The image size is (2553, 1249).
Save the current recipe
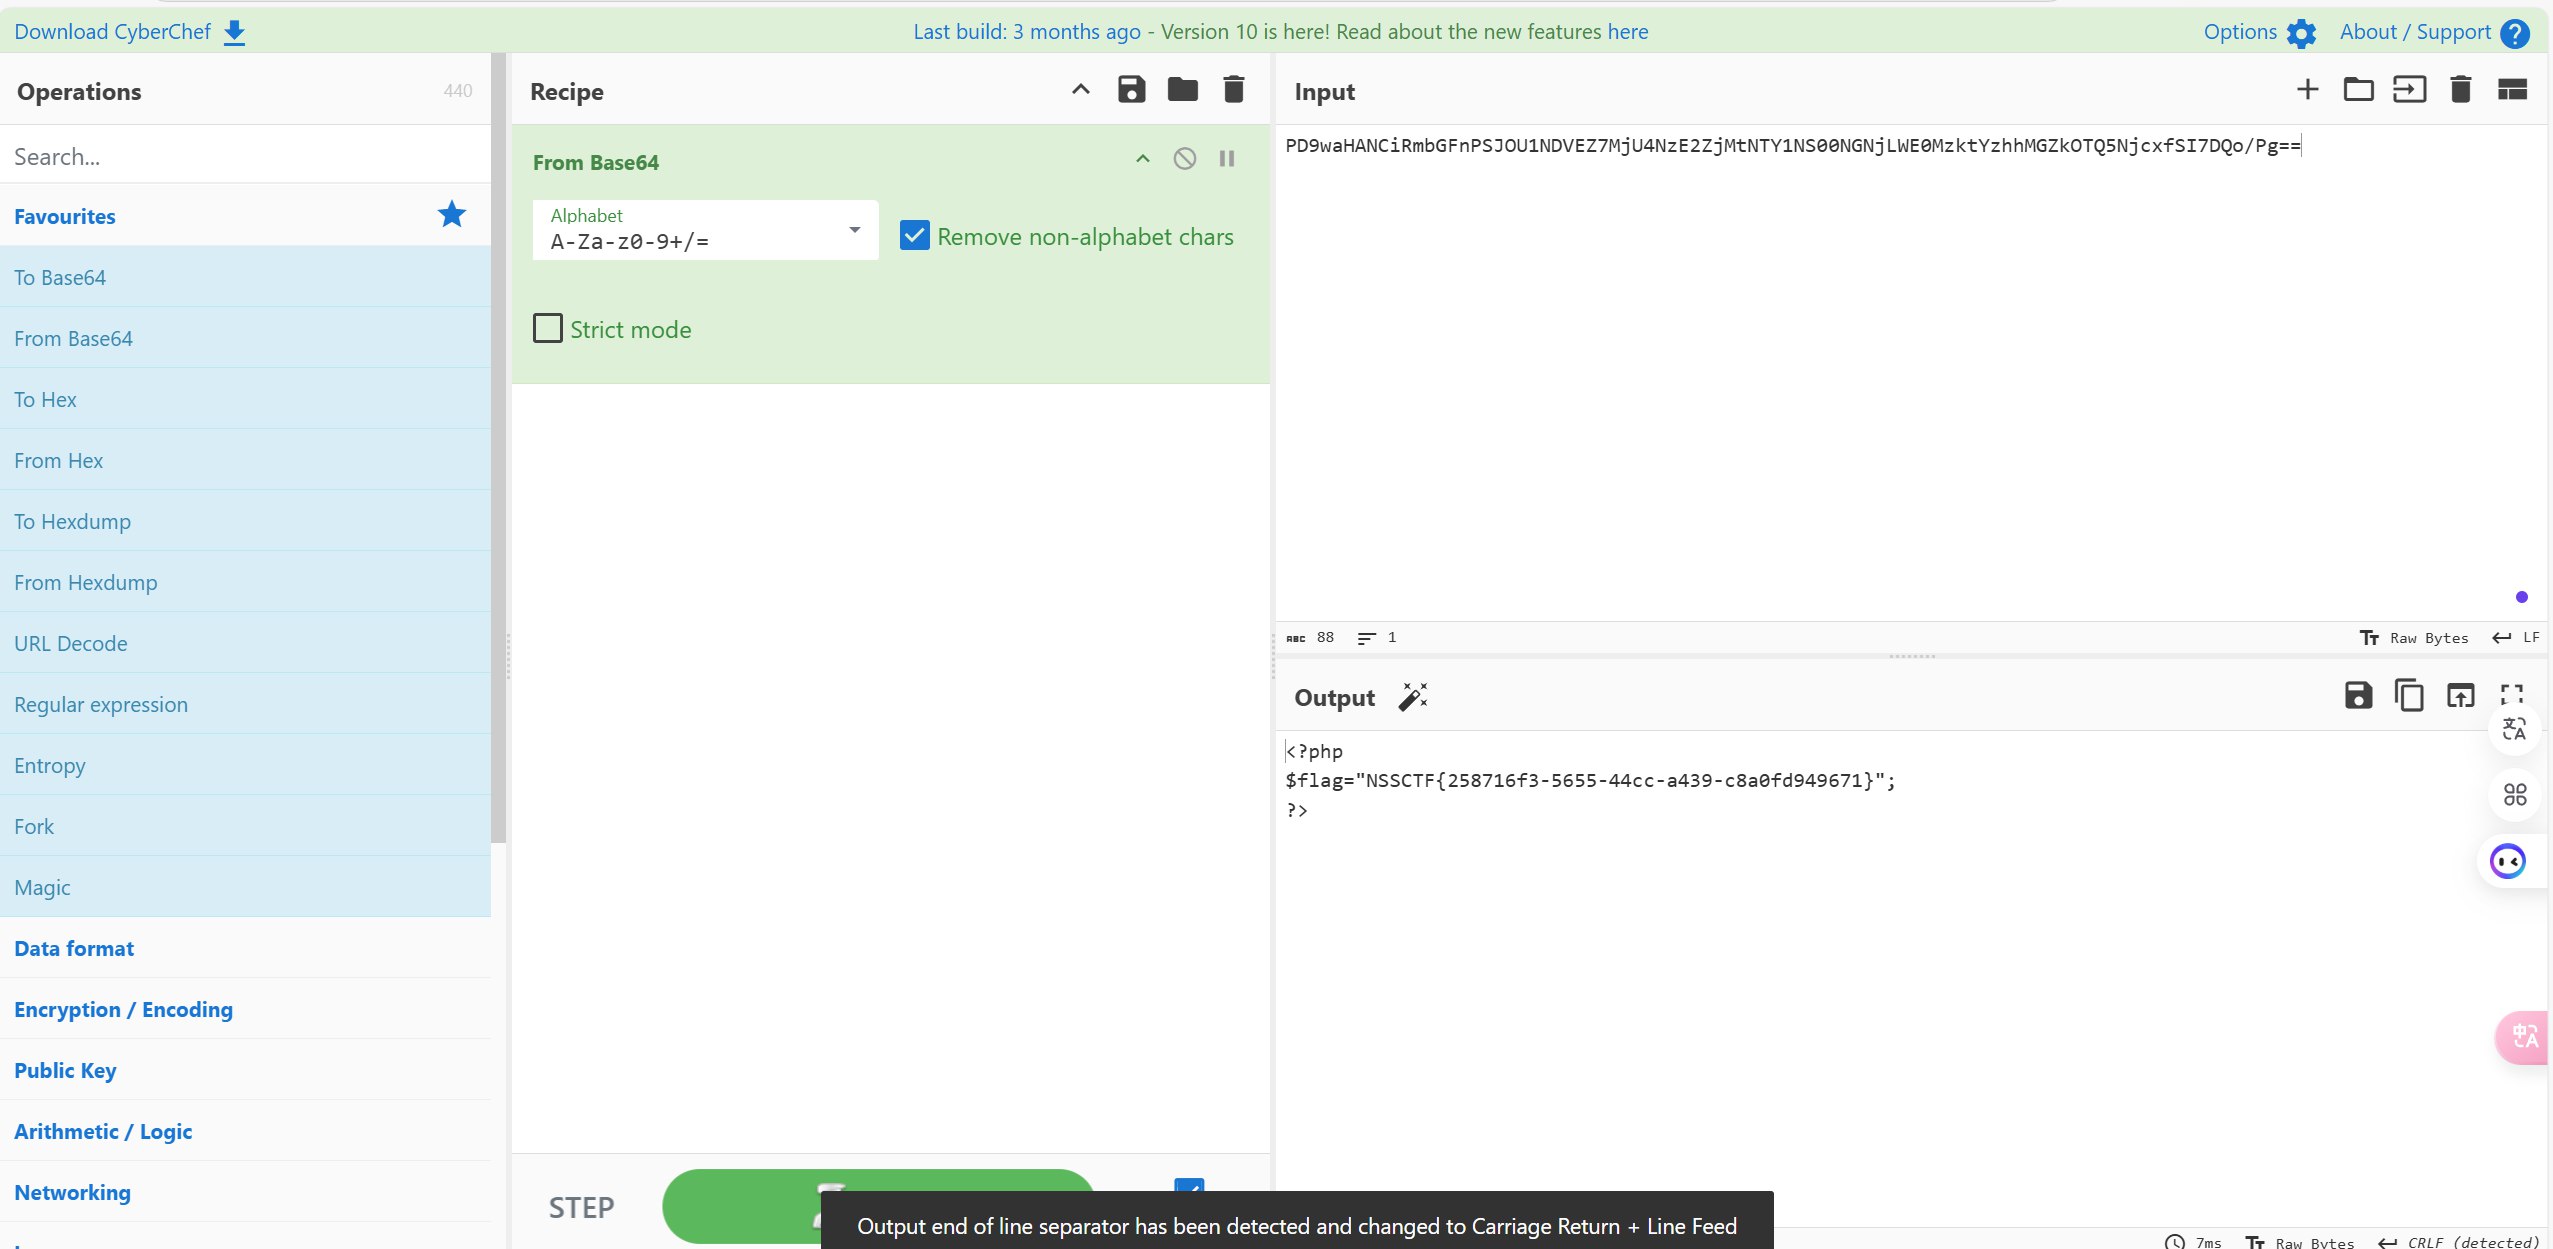point(1131,90)
